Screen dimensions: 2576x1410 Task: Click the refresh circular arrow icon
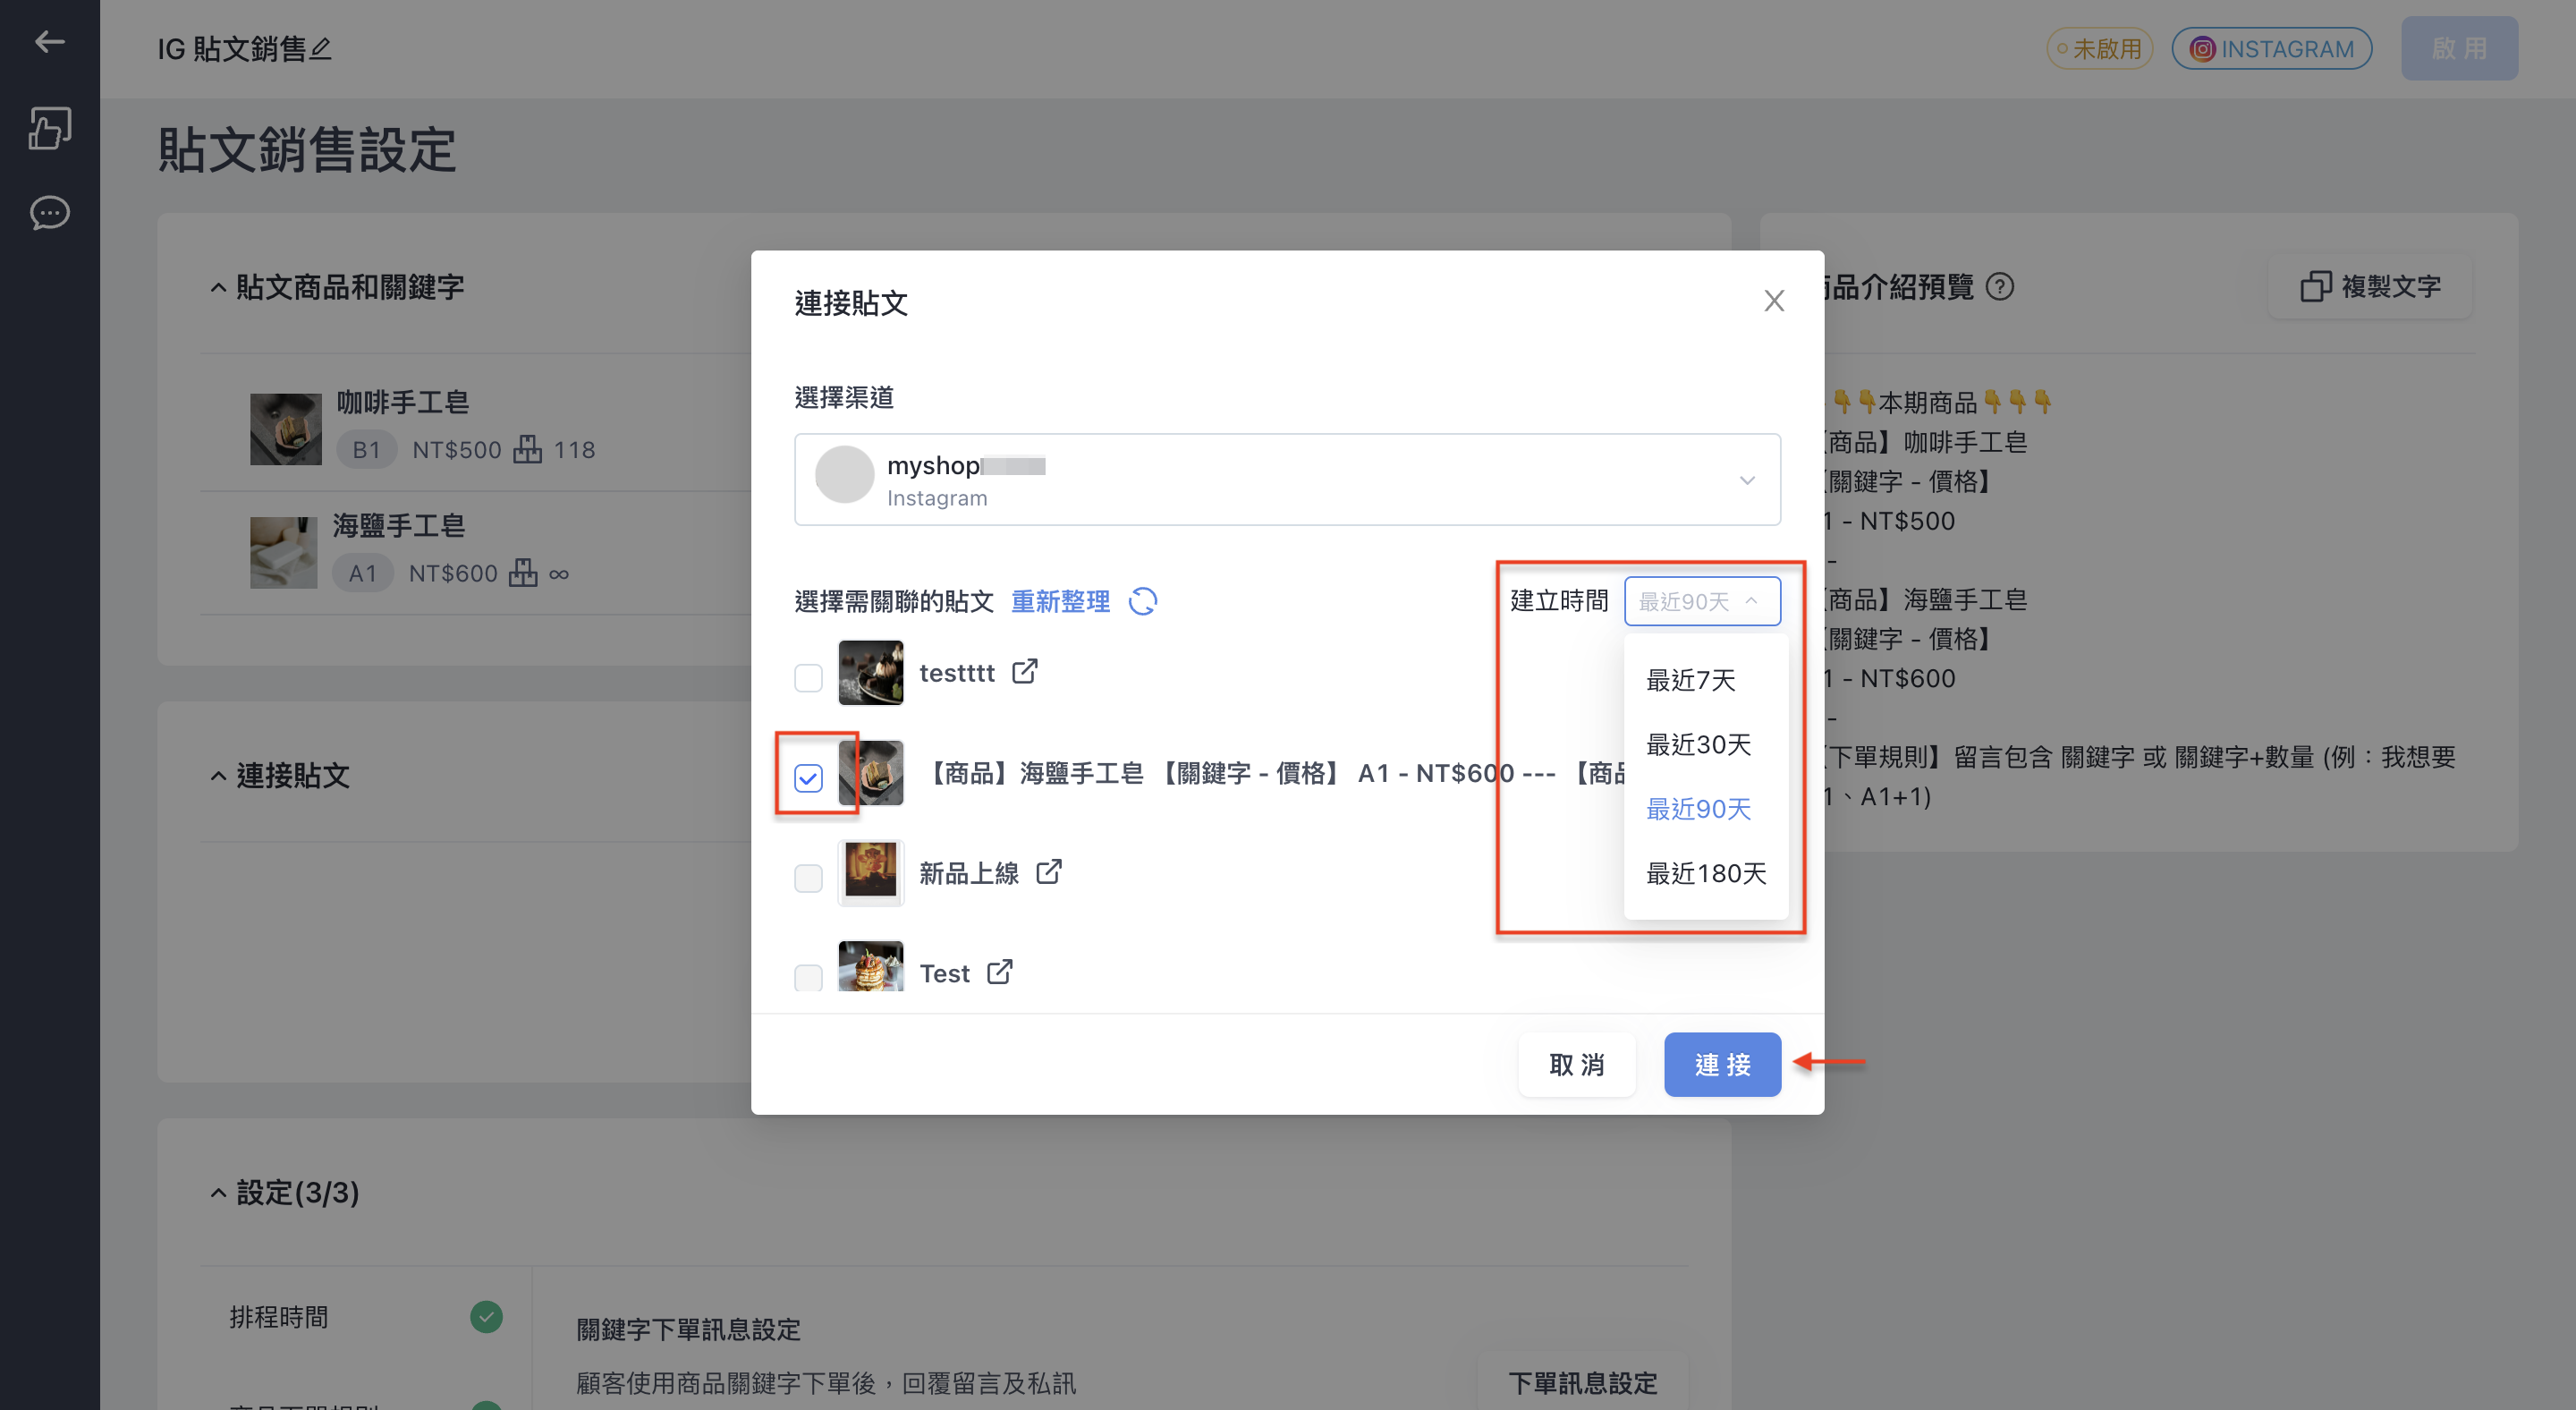(1142, 601)
